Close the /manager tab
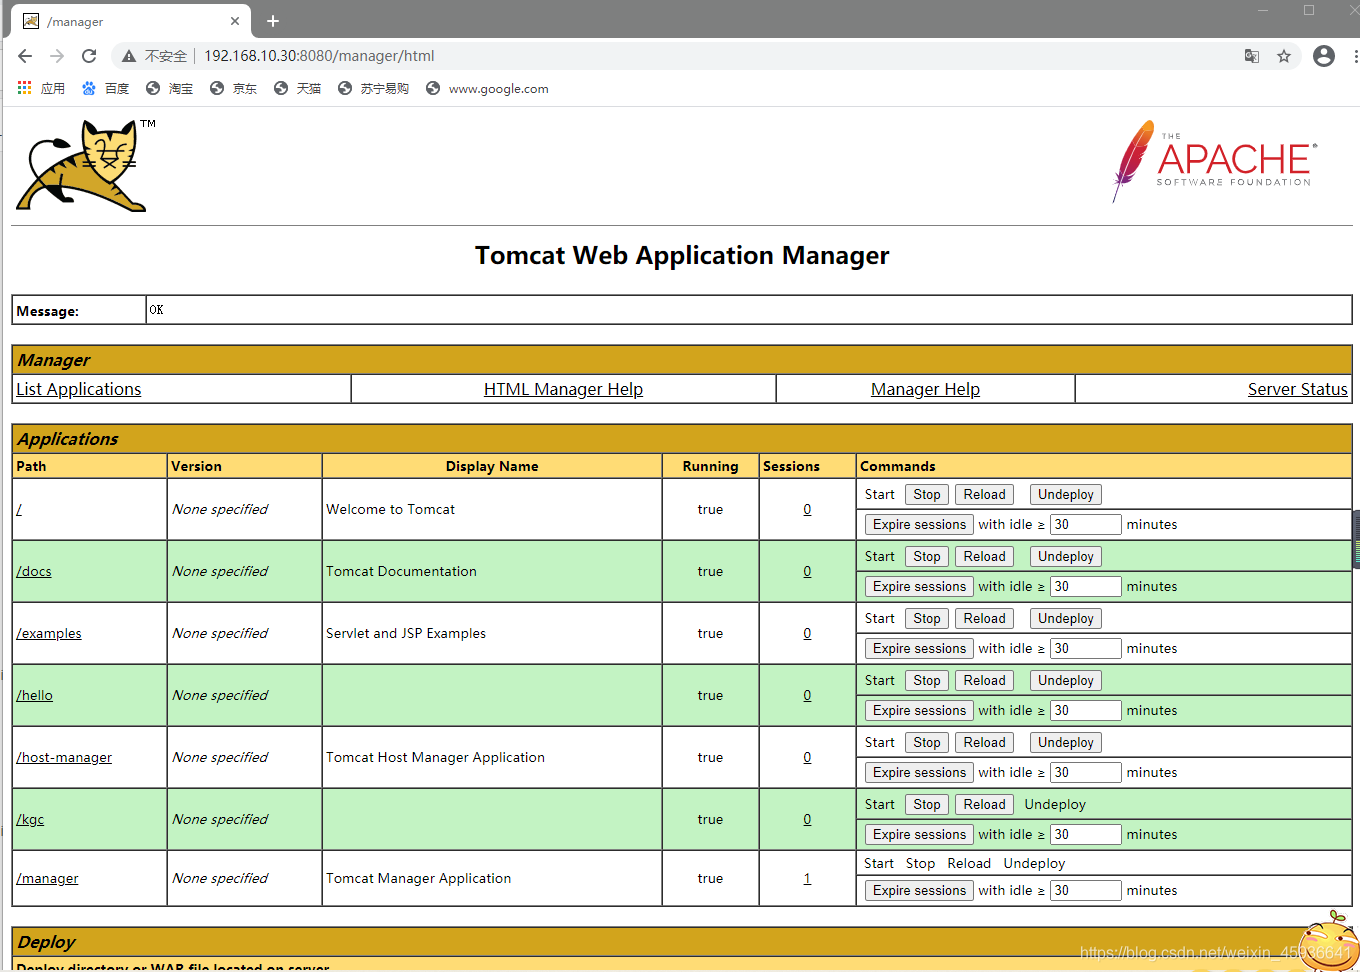This screenshot has width=1360, height=972. [x=235, y=21]
